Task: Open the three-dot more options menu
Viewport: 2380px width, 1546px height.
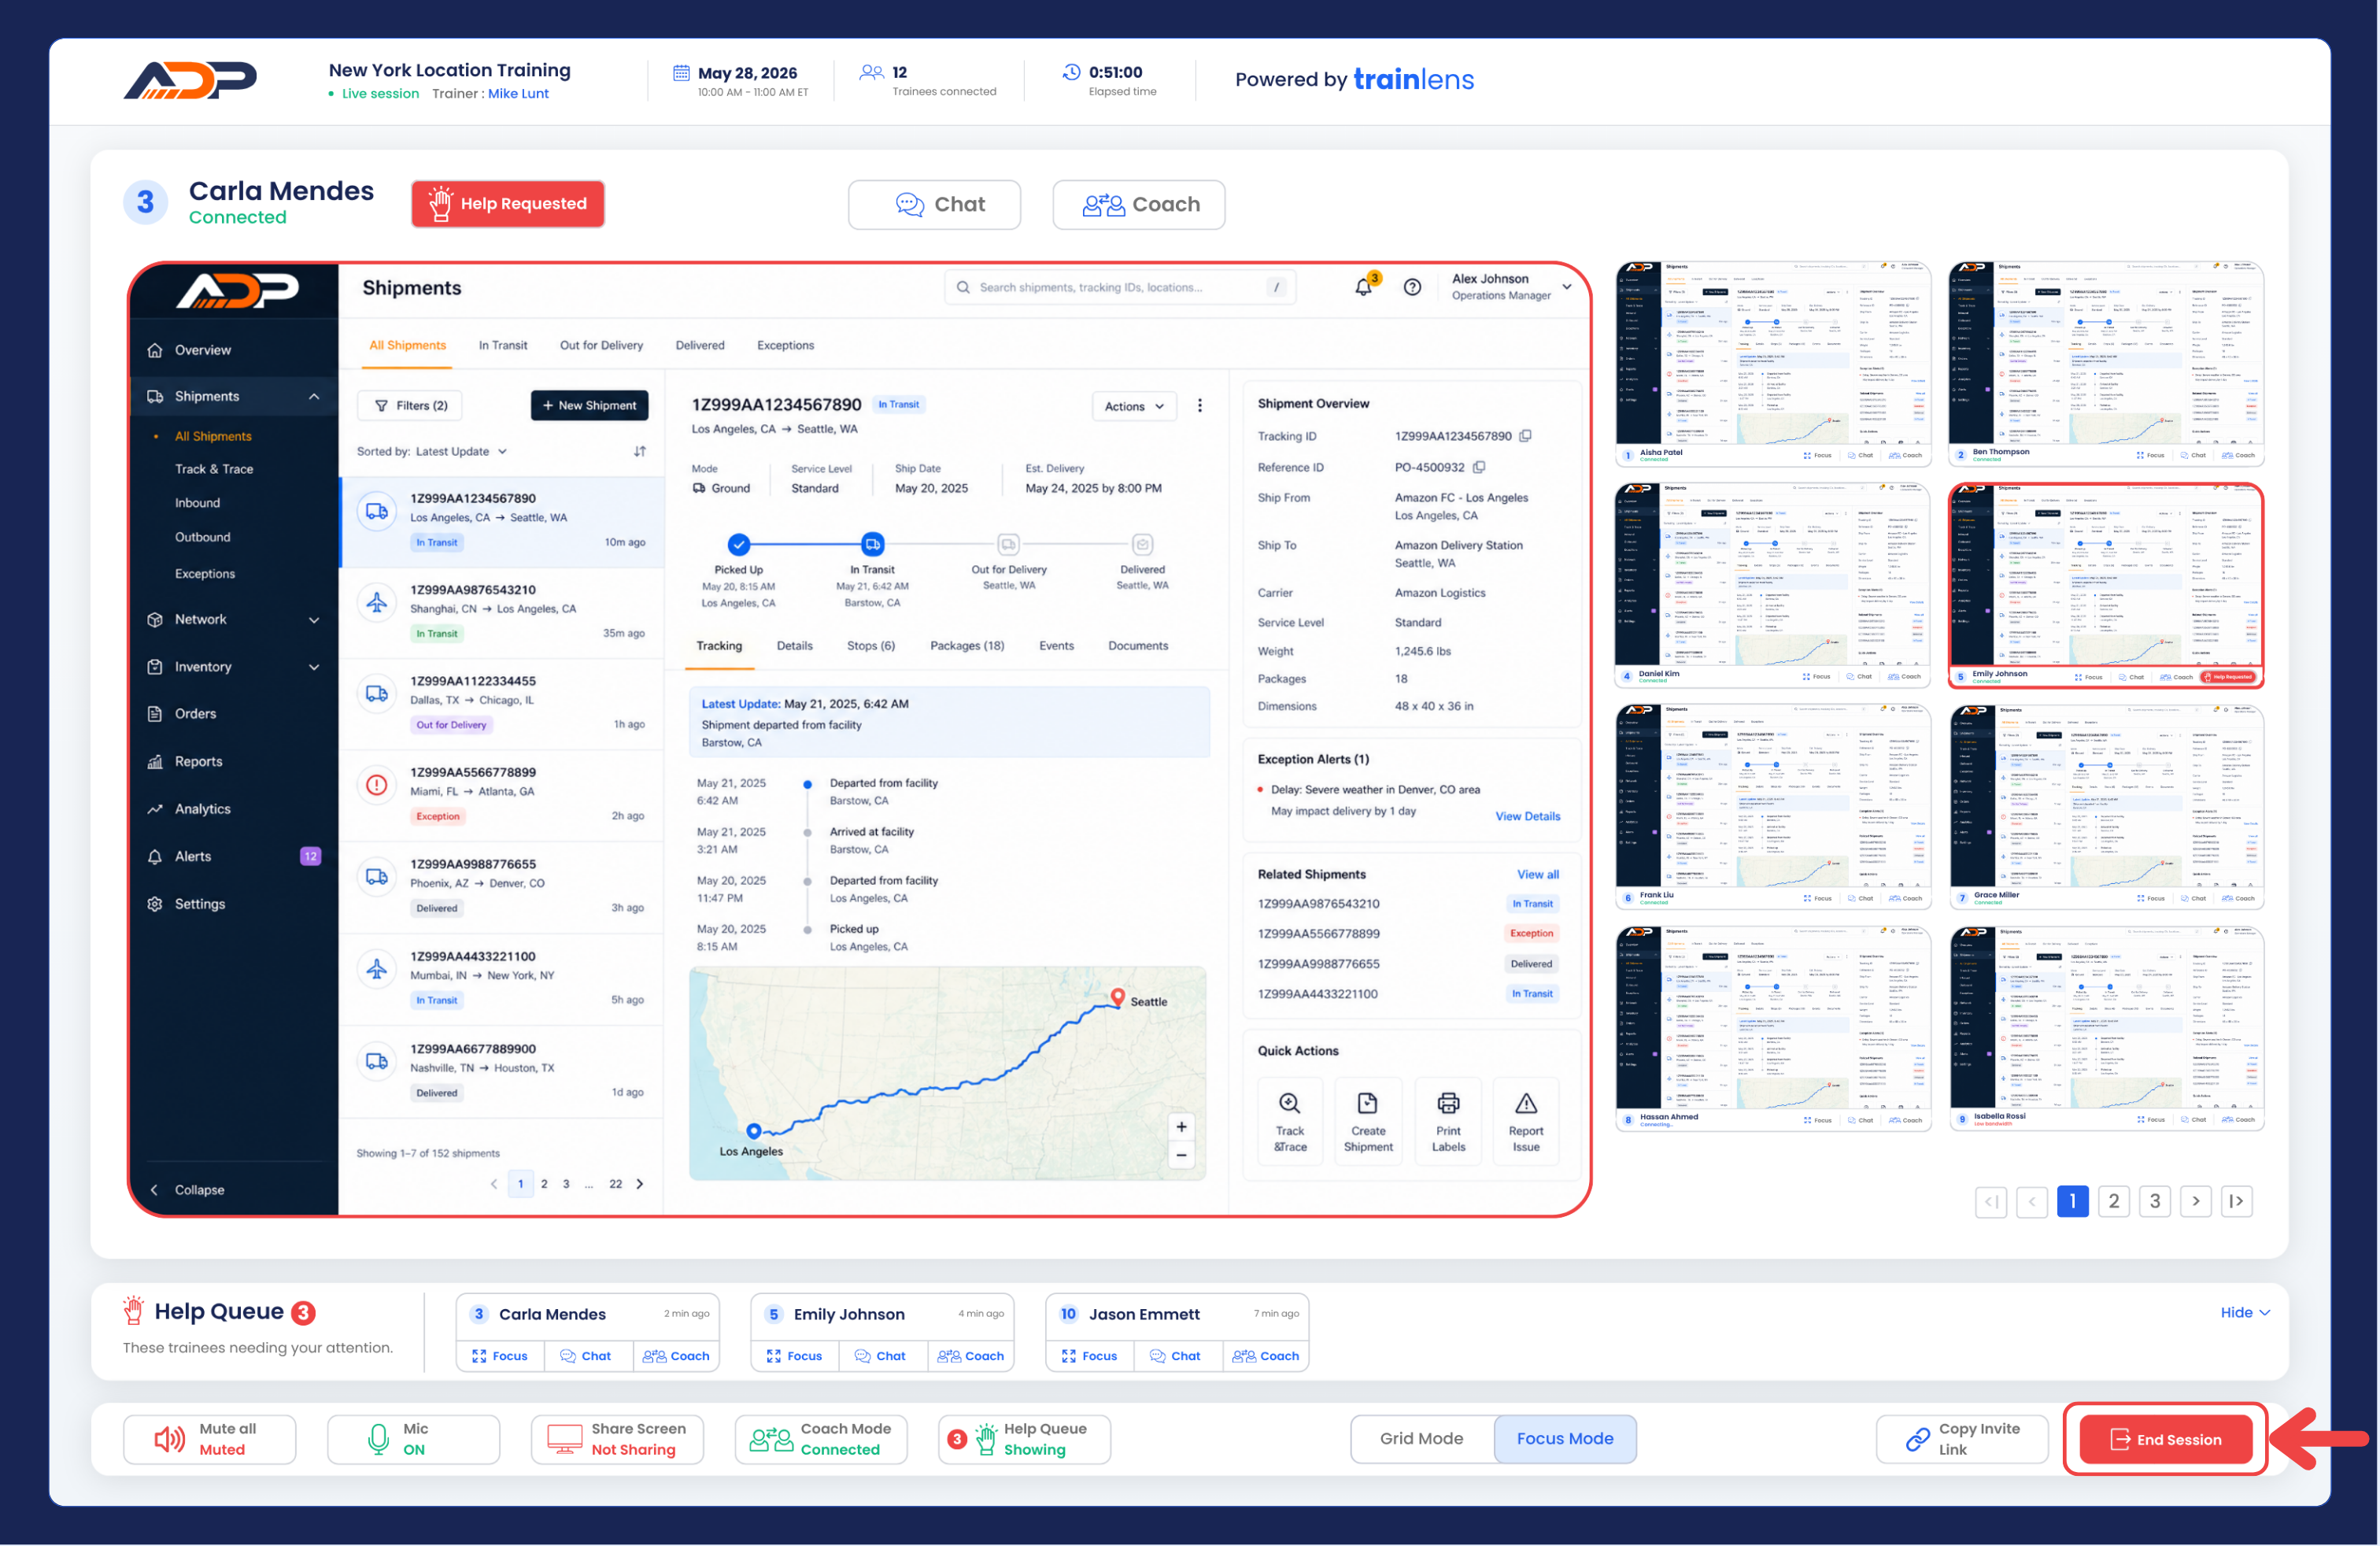Action: tap(1200, 406)
